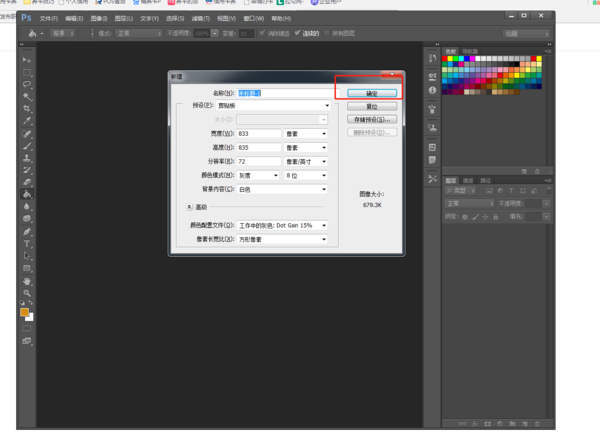
Task: Select the Blur tool
Action: (27, 207)
